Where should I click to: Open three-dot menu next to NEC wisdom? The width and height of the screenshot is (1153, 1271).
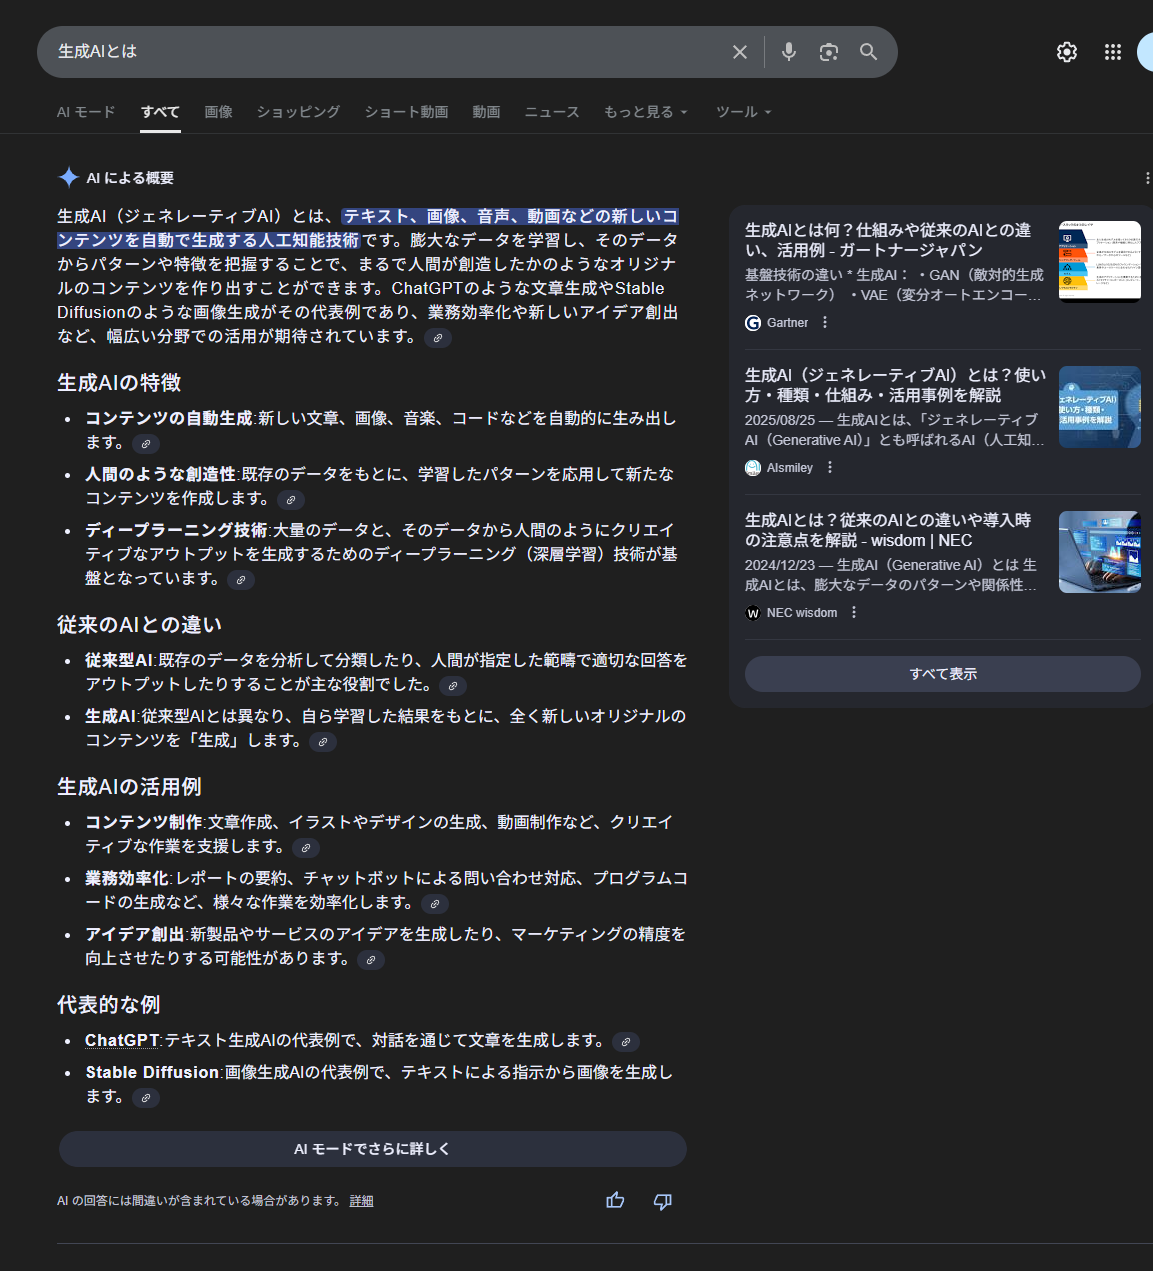(x=854, y=612)
